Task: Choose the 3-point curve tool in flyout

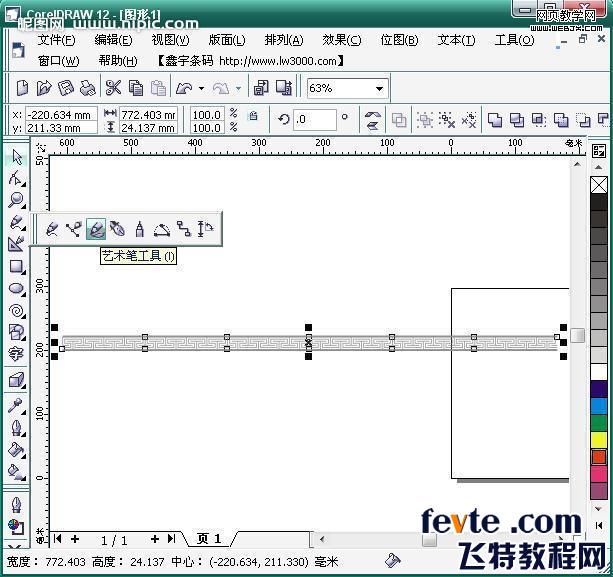Action: [x=161, y=229]
